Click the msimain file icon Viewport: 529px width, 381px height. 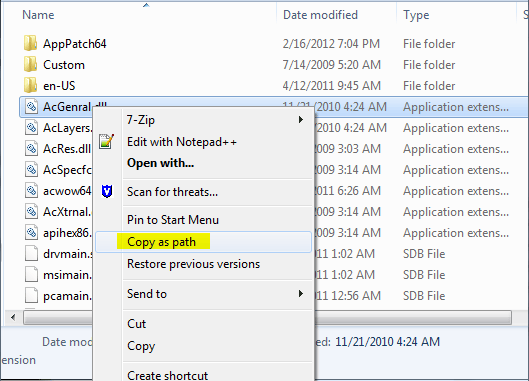tap(31, 274)
